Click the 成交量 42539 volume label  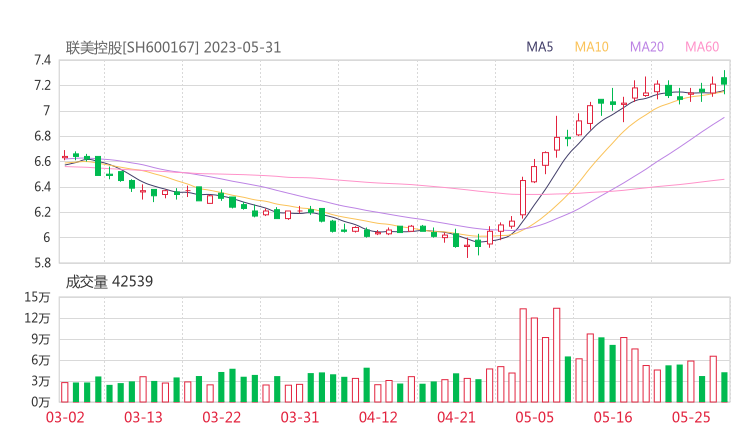point(109,282)
